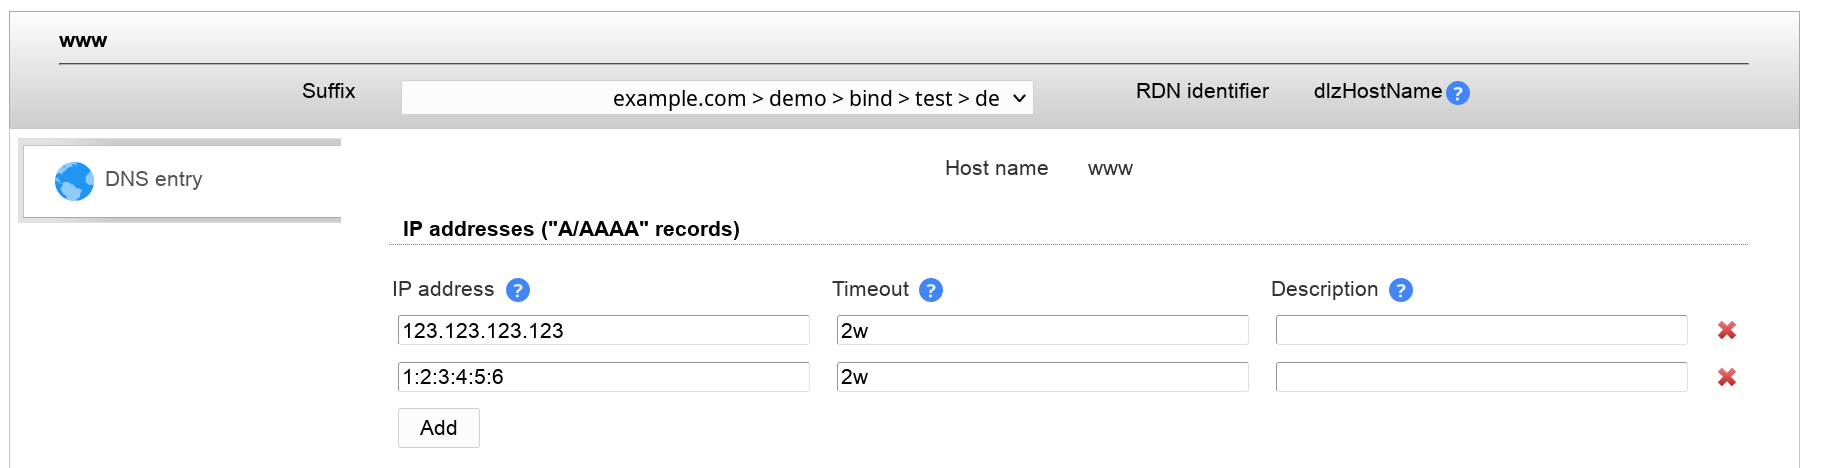
Task: Click the IP addresses A/AAAA records heading
Action: point(571,229)
